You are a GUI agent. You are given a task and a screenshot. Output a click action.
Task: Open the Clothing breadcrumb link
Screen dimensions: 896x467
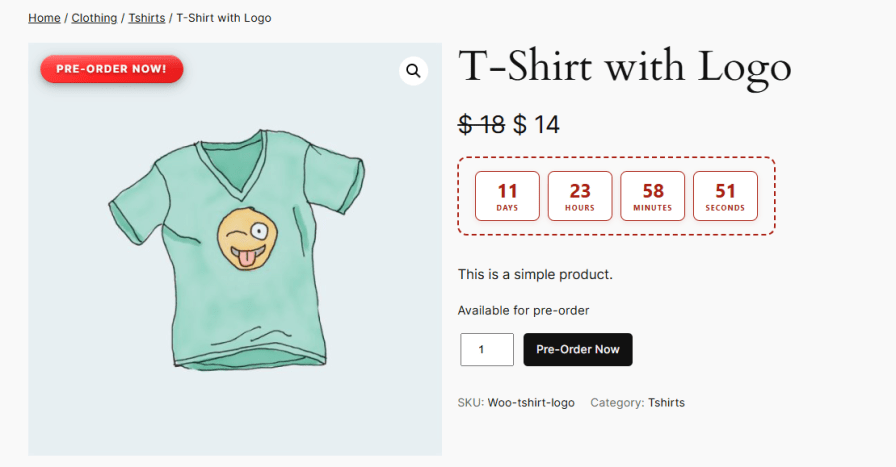(94, 18)
